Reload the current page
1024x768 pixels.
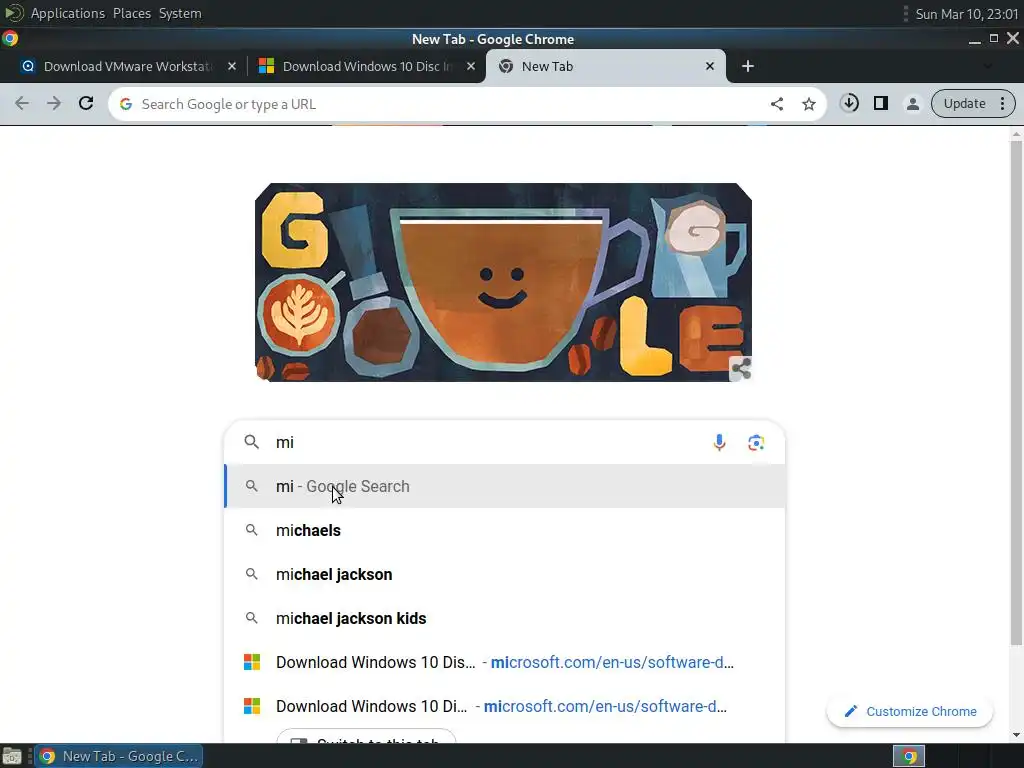point(86,104)
